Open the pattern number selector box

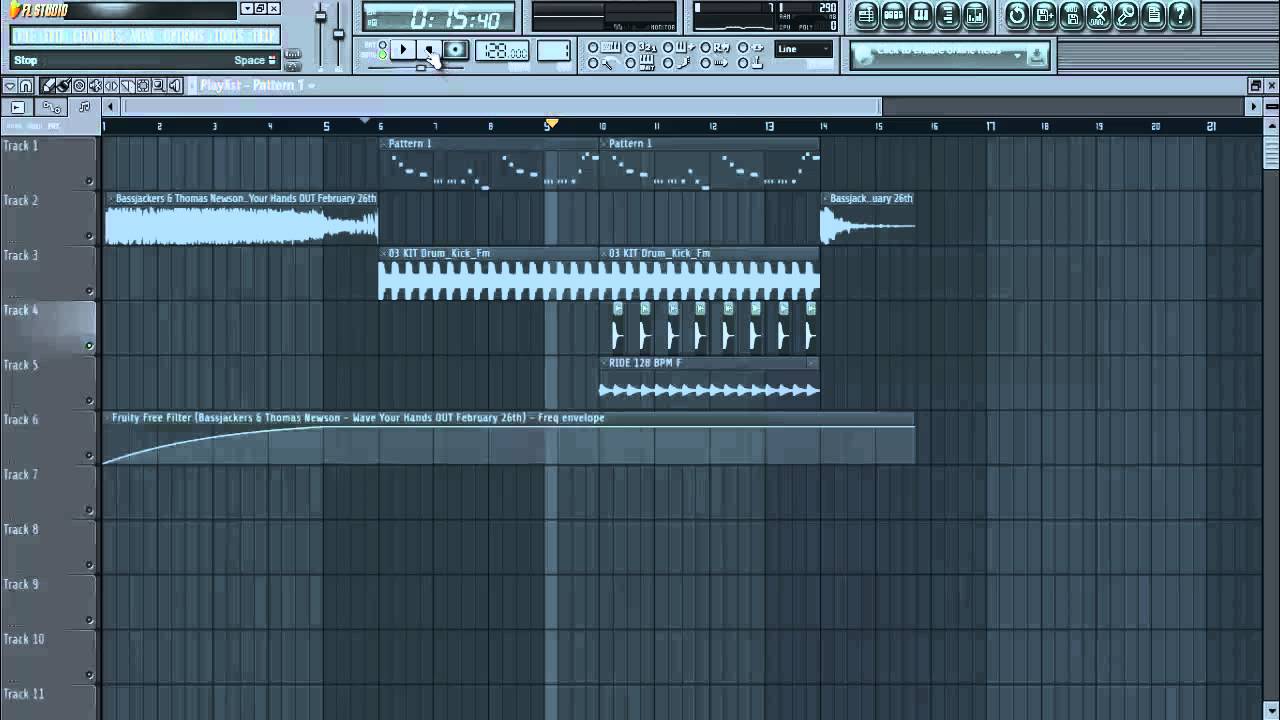coord(554,50)
